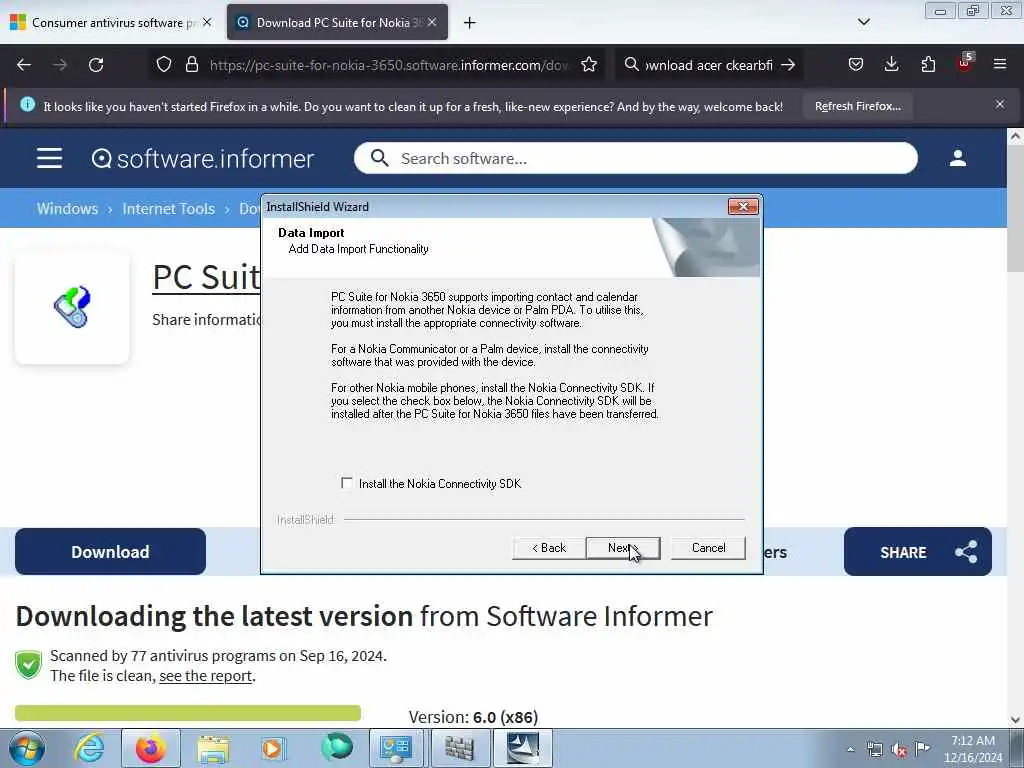Open media player taskbar icon

pyautogui.click(x=273, y=748)
